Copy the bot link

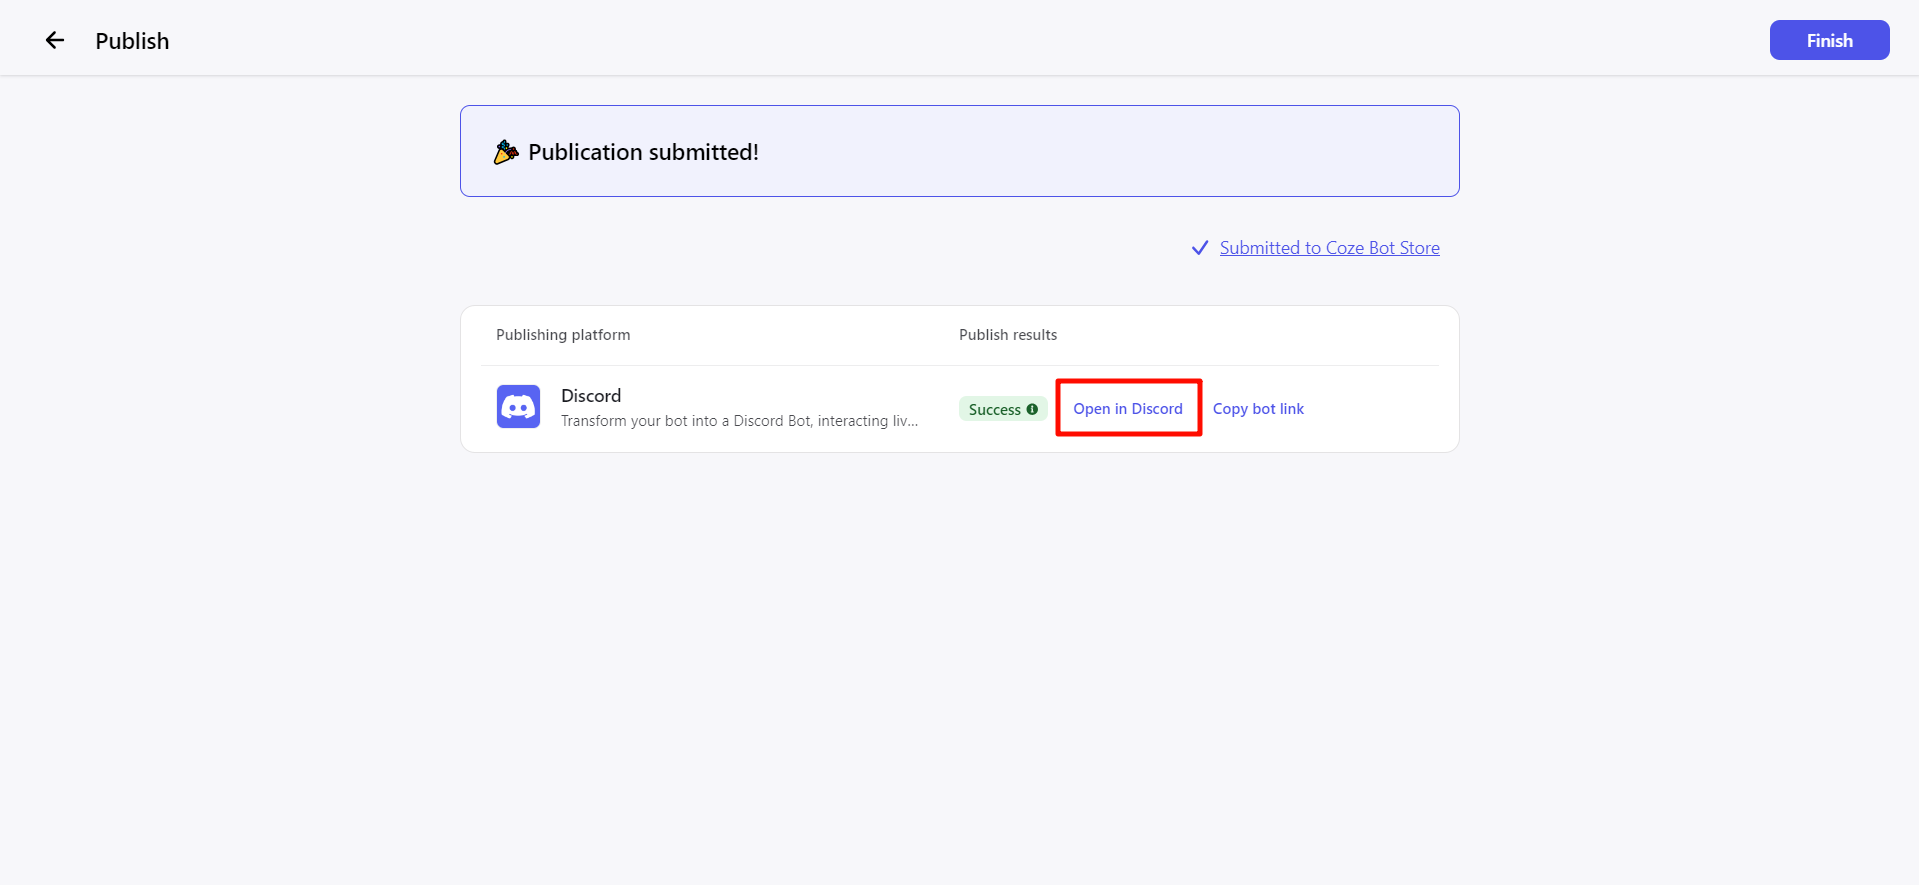point(1258,409)
